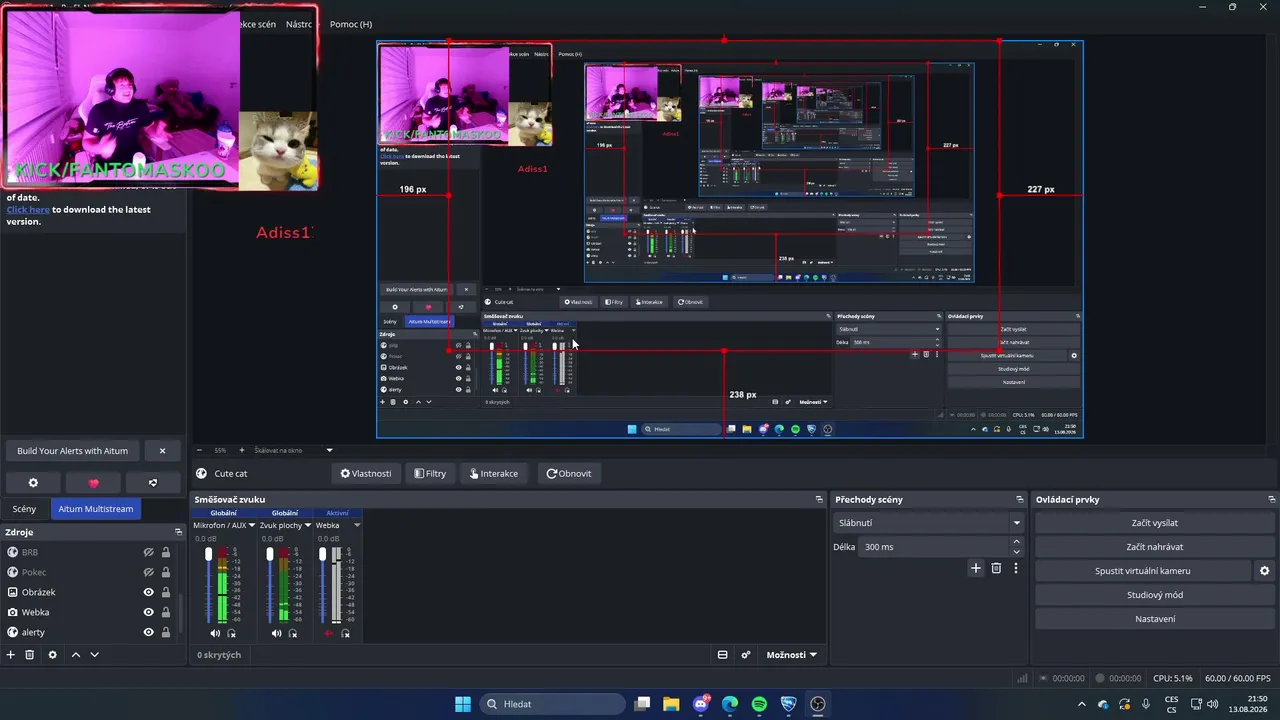Image resolution: width=1280 pixels, height=720 pixels.
Task: Toggle lock on Webka source
Action: point(166,612)
